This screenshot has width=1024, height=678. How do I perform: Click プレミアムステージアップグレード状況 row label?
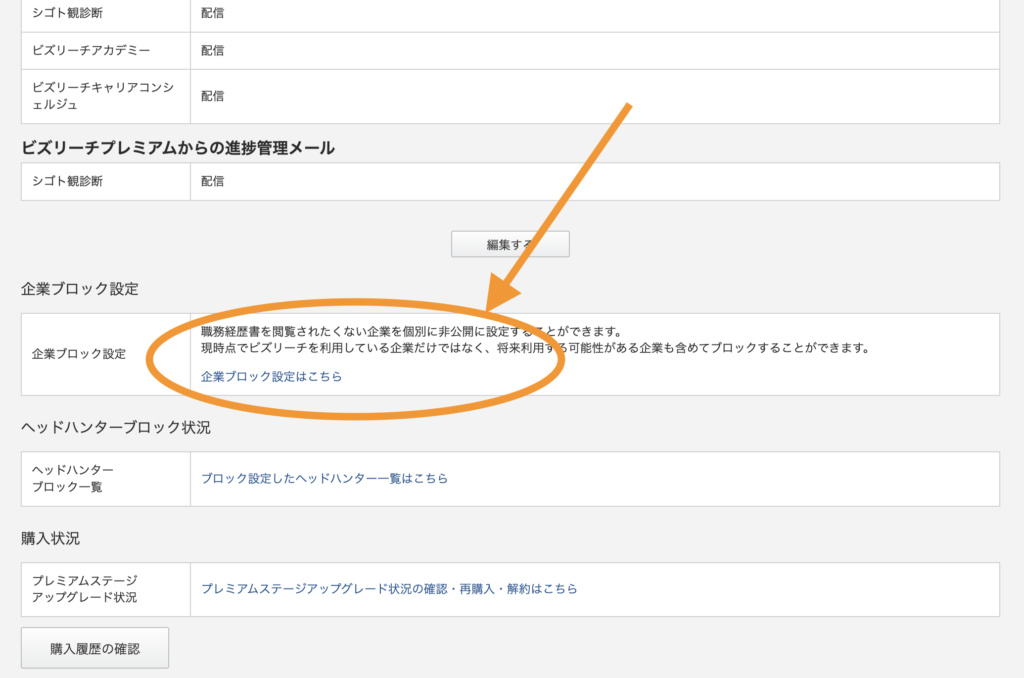pyautogui.click(x=84, y=589)
